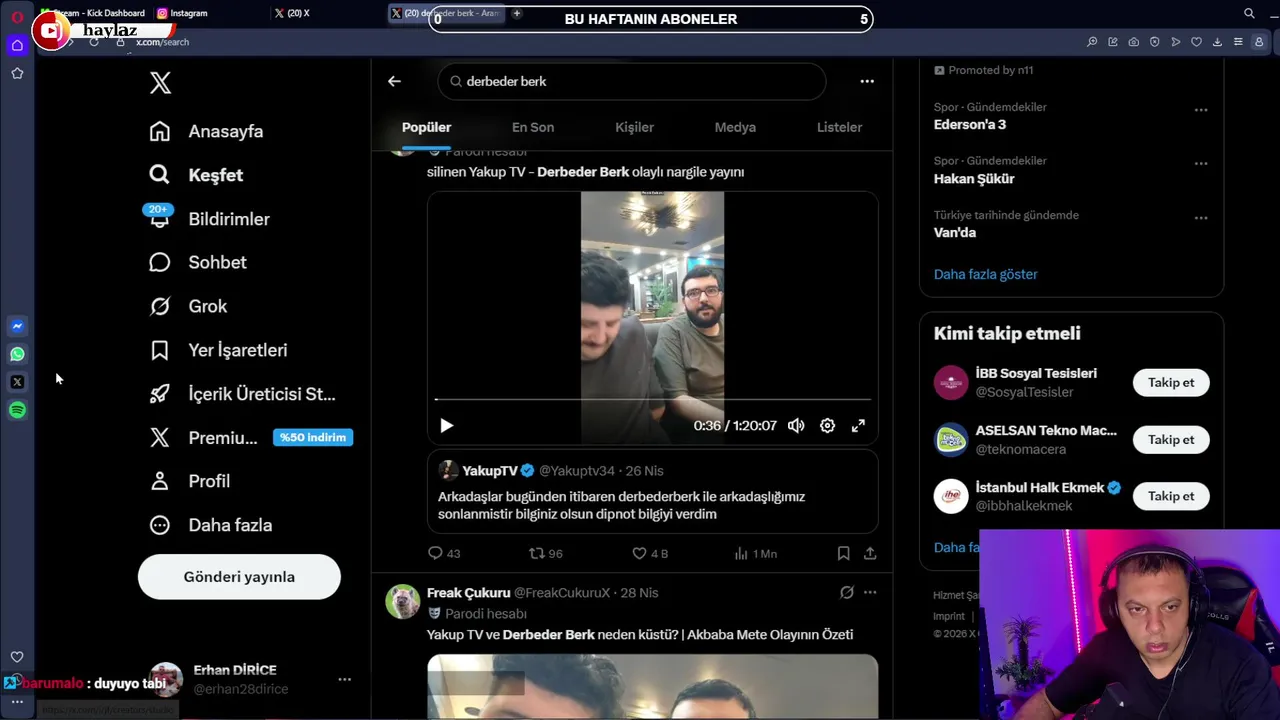Open Messenger in Opera sidebar
This screenshot has height=720, width=1280.
[x=17, y=326]
